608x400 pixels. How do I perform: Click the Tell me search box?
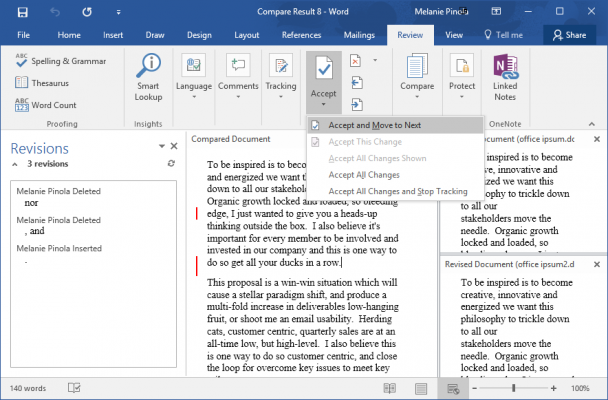tap(503, 35)
